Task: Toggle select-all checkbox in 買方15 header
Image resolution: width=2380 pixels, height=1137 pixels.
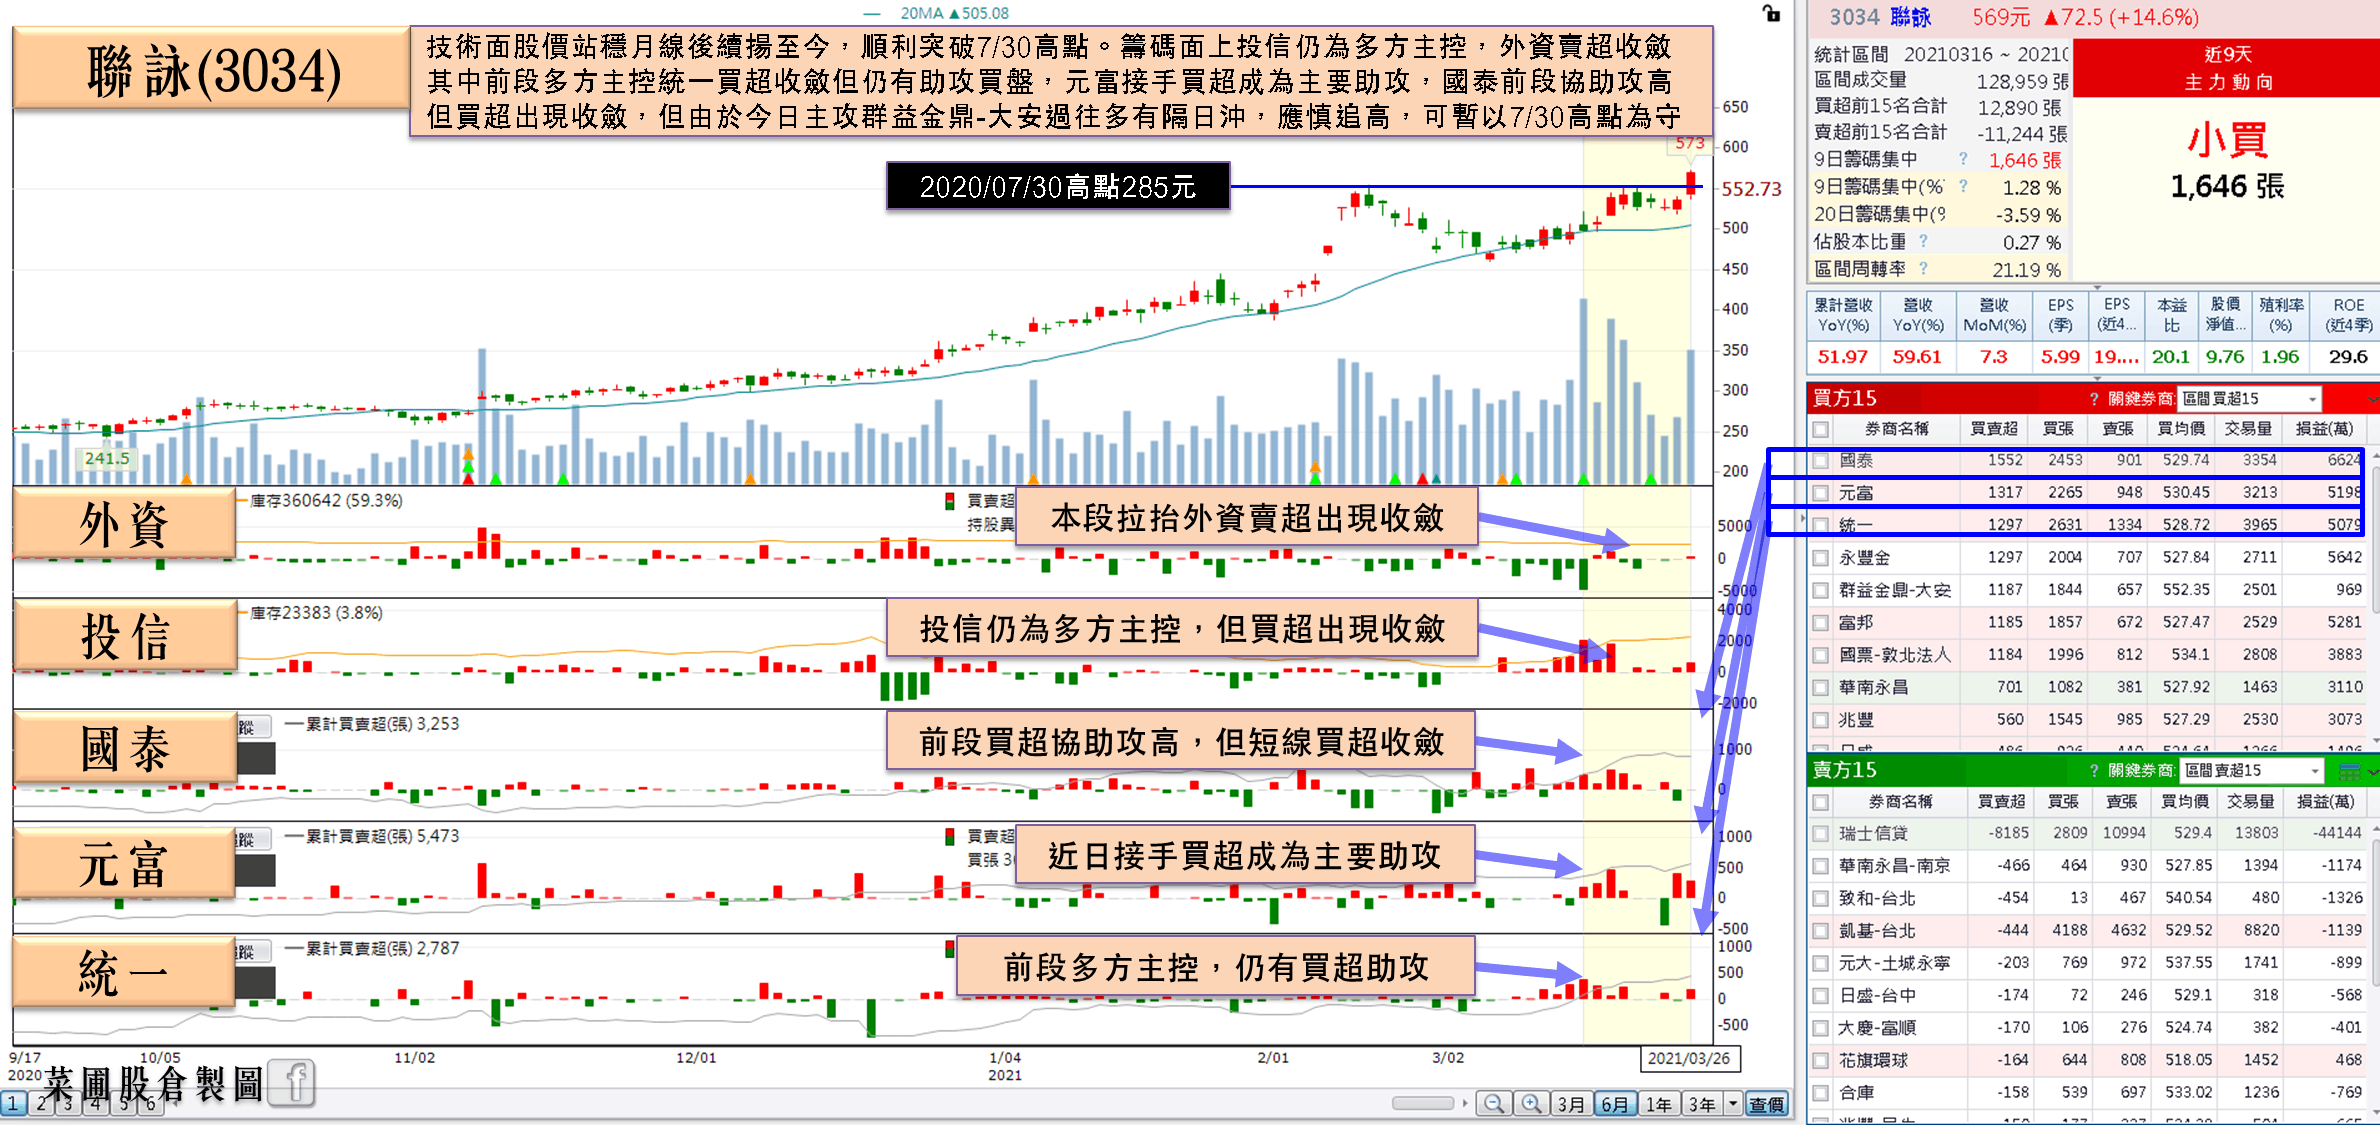Action: coord(1821,429)
